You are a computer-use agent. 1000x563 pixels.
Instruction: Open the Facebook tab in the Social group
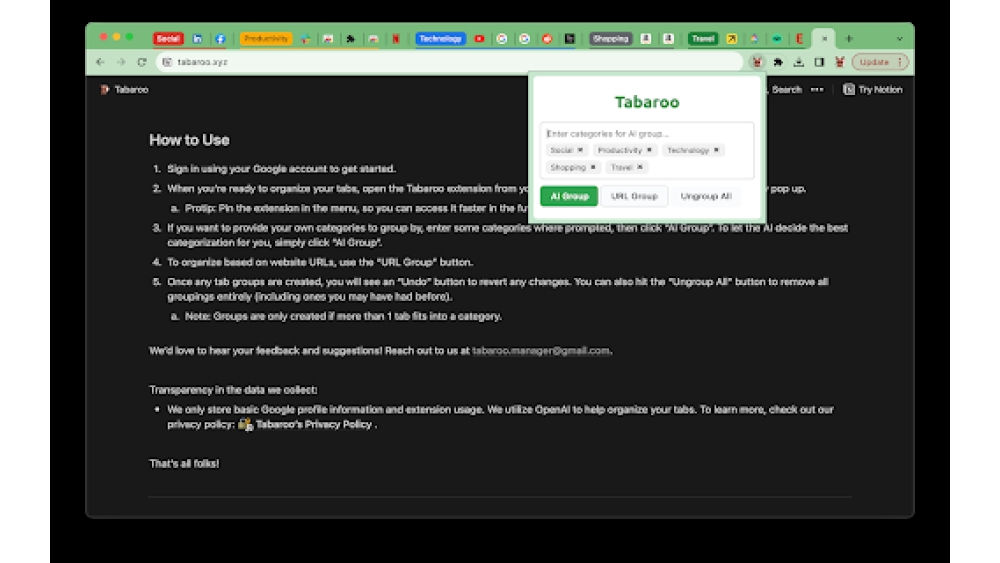(220, 39)
